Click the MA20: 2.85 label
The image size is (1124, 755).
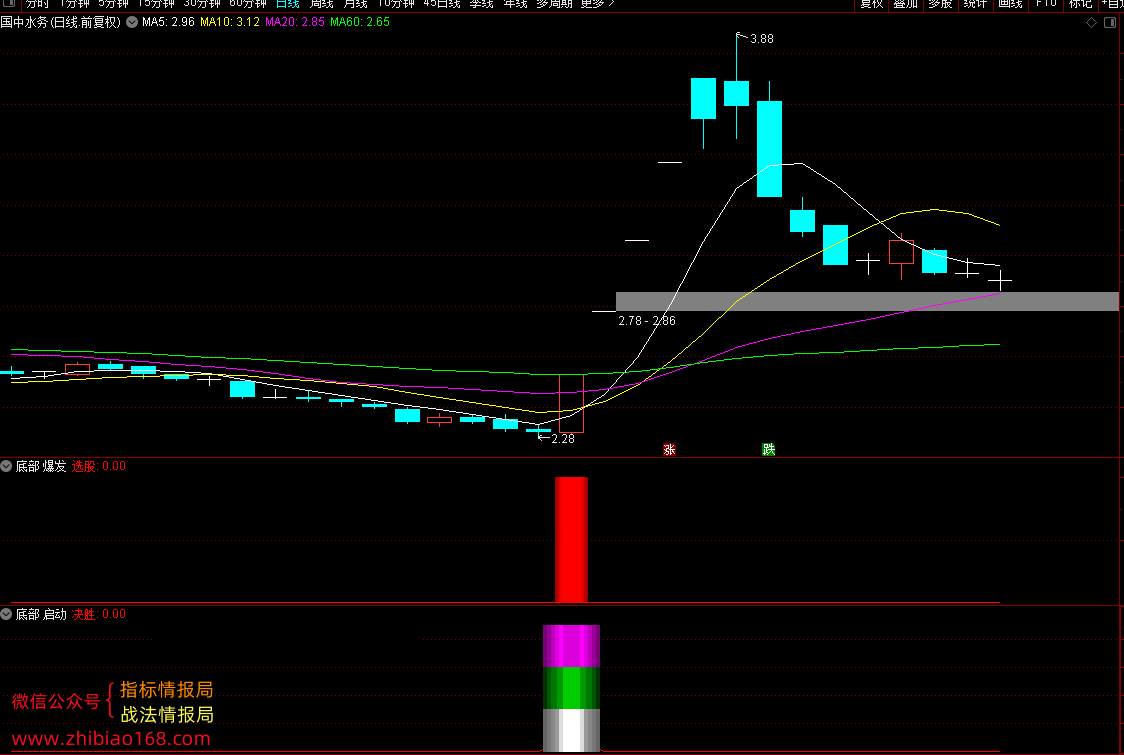point(295,22)
